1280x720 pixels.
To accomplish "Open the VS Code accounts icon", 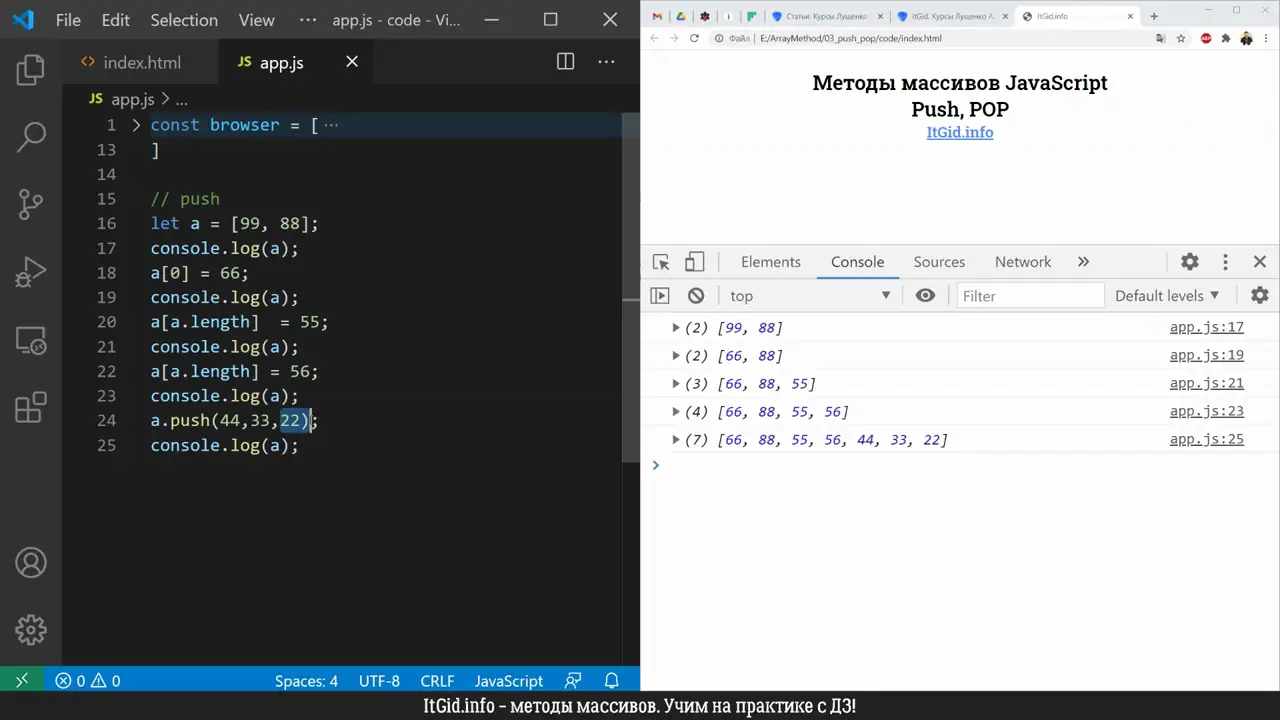I will 30,563.
